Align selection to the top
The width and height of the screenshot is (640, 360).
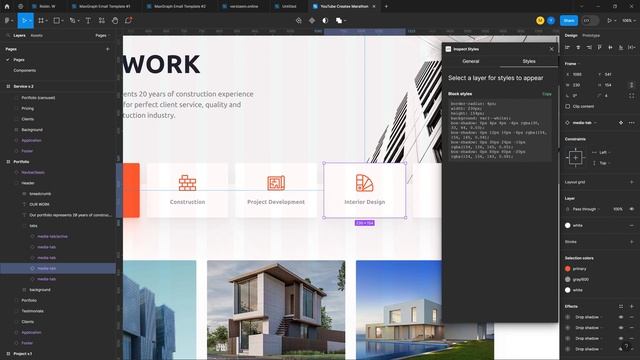tap(600, 47)
